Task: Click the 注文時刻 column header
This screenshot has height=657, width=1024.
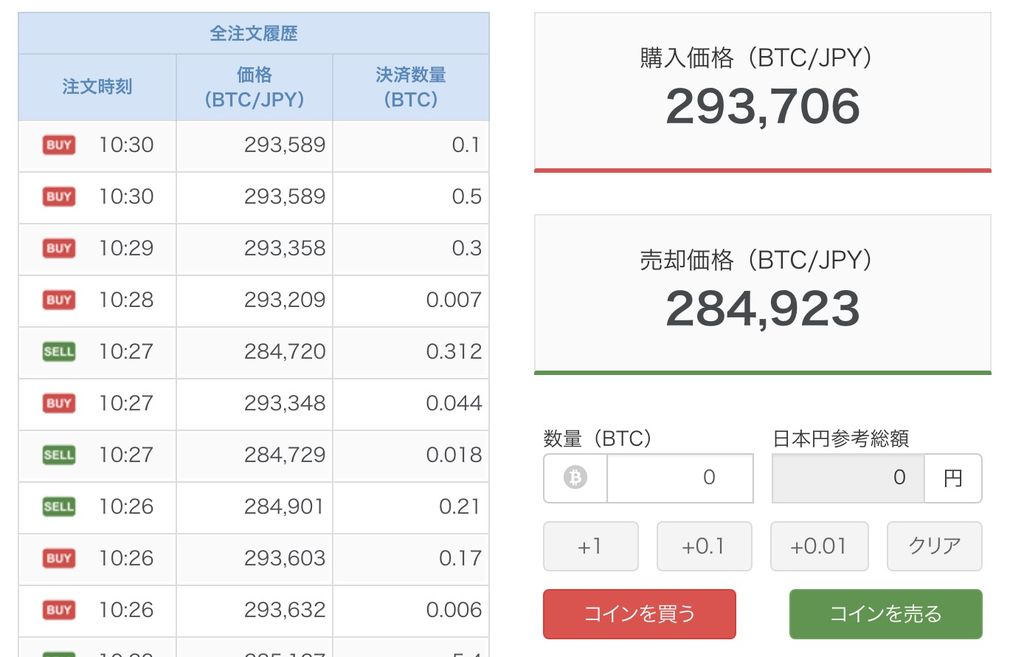Action: click(x=97, y=87)
